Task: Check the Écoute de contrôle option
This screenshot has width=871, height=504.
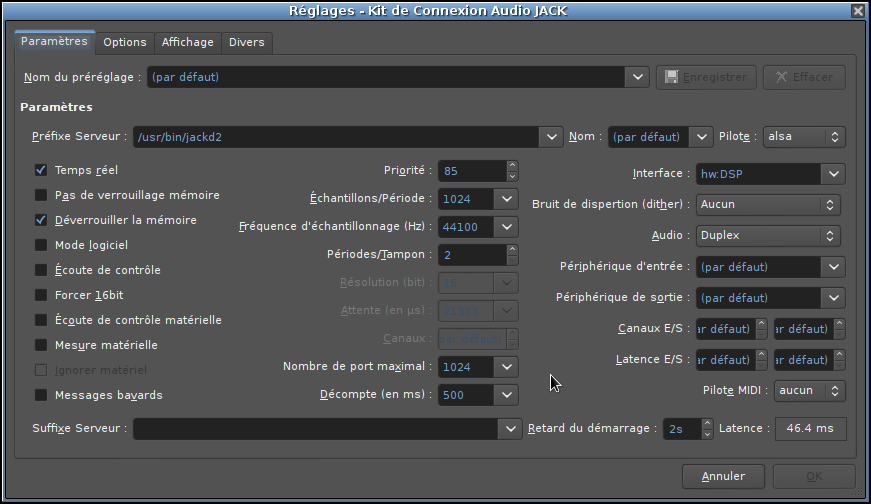Action: (x=41, y=270)
